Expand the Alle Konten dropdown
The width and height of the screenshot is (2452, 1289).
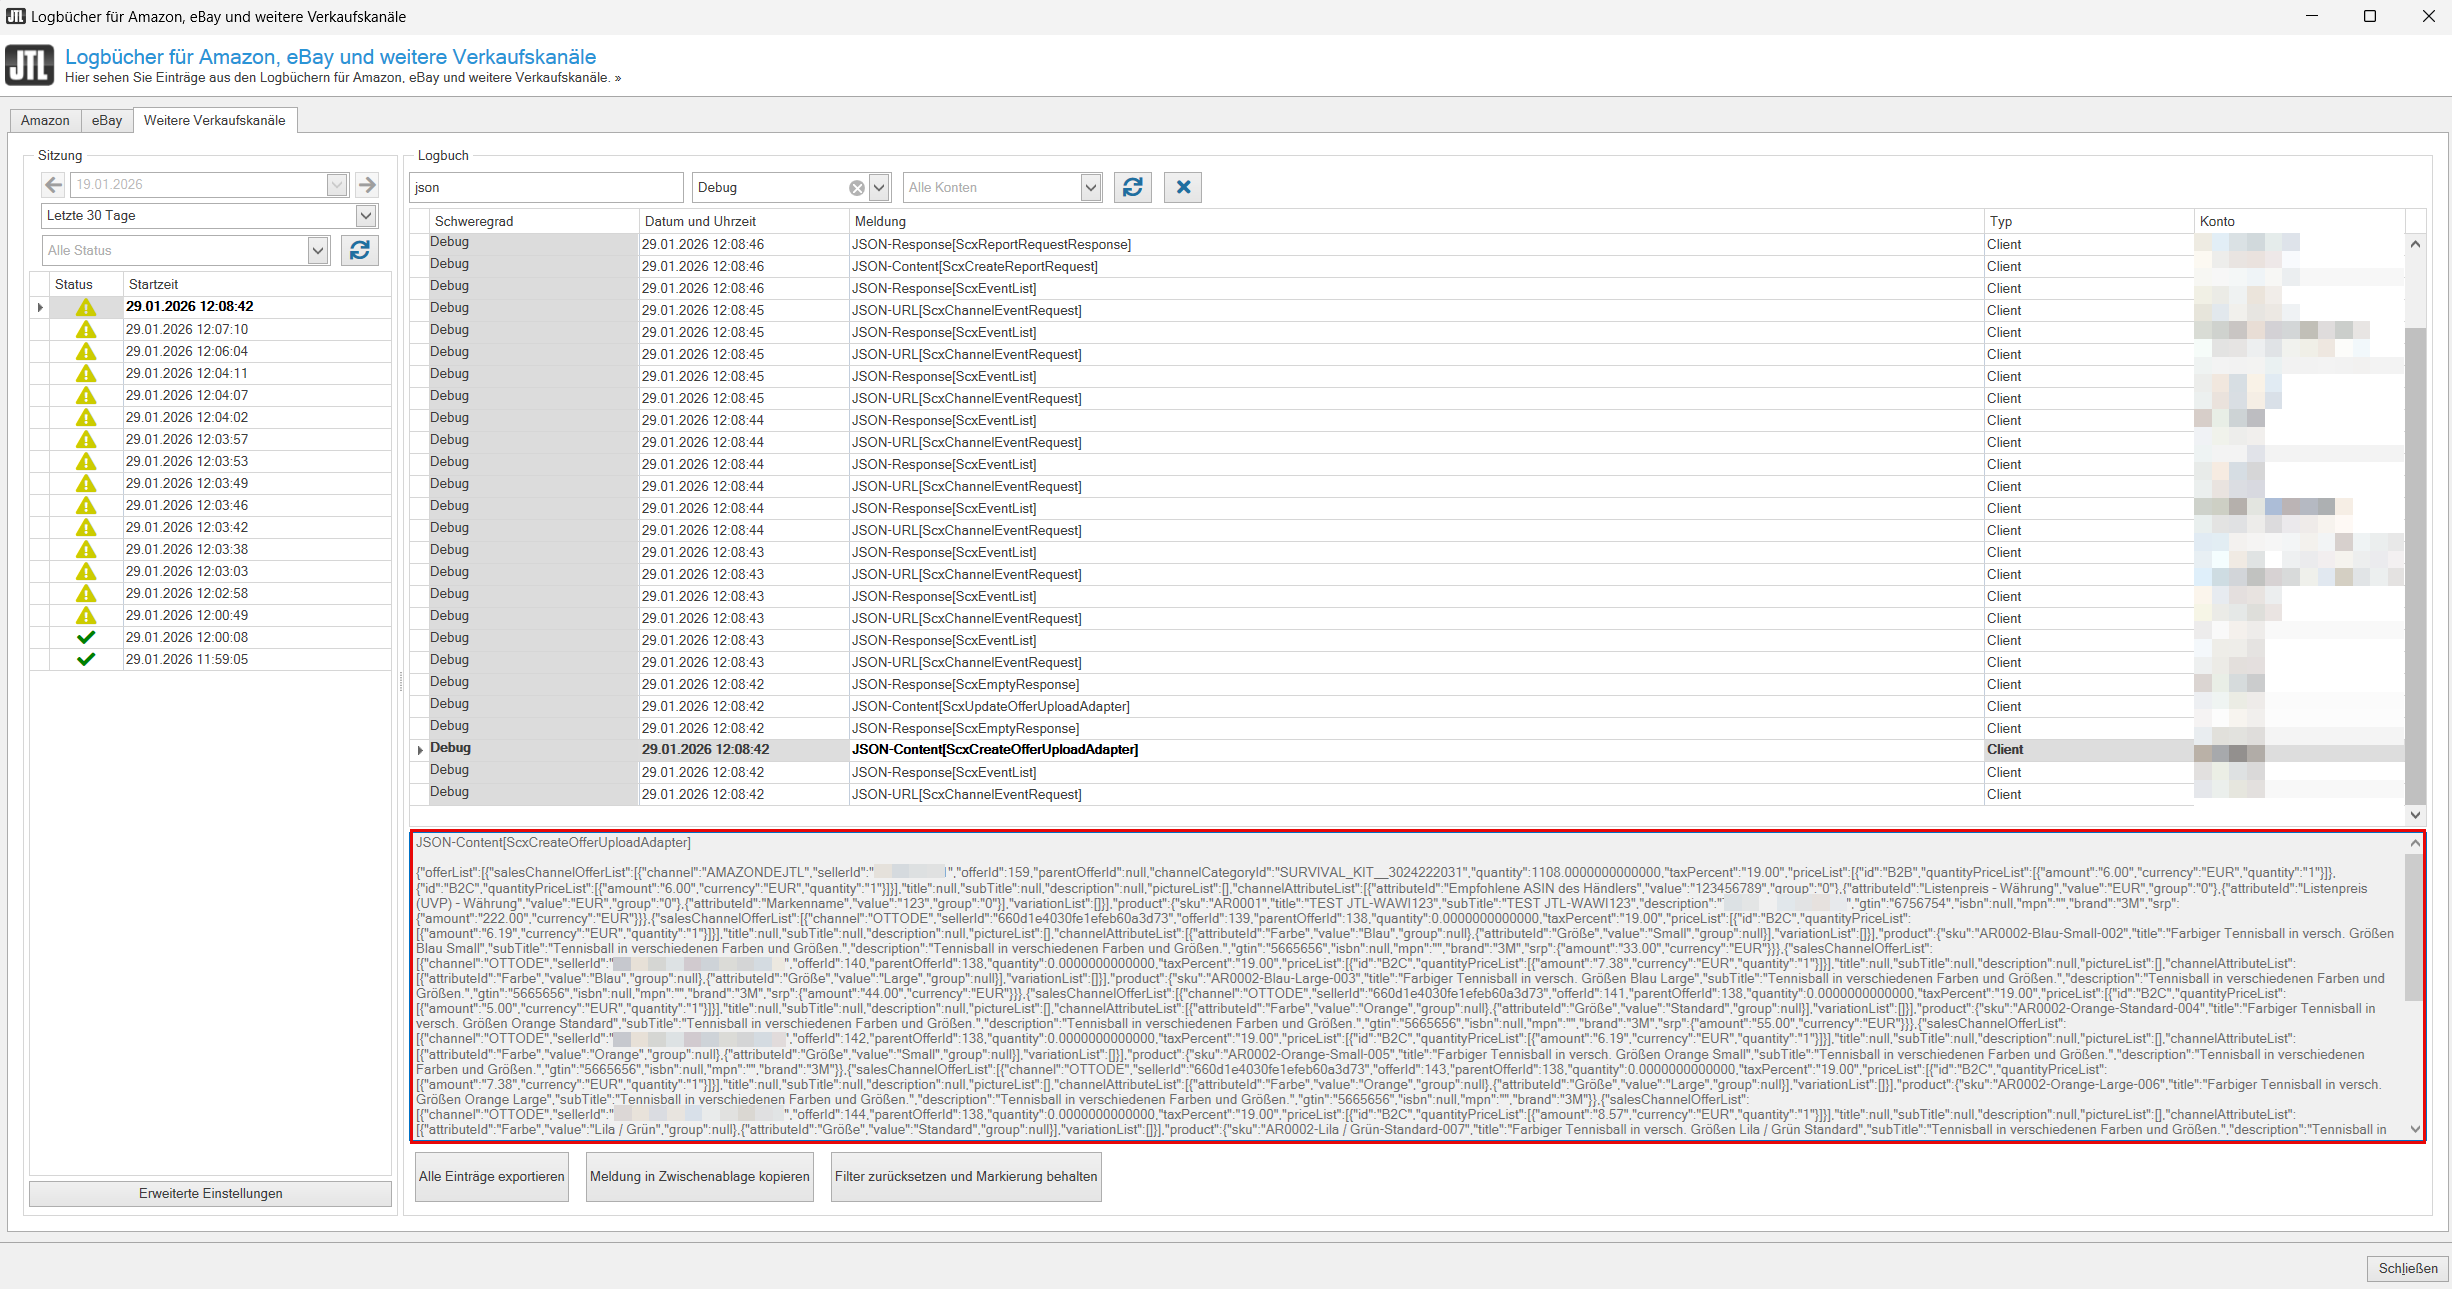point(1090,187)
